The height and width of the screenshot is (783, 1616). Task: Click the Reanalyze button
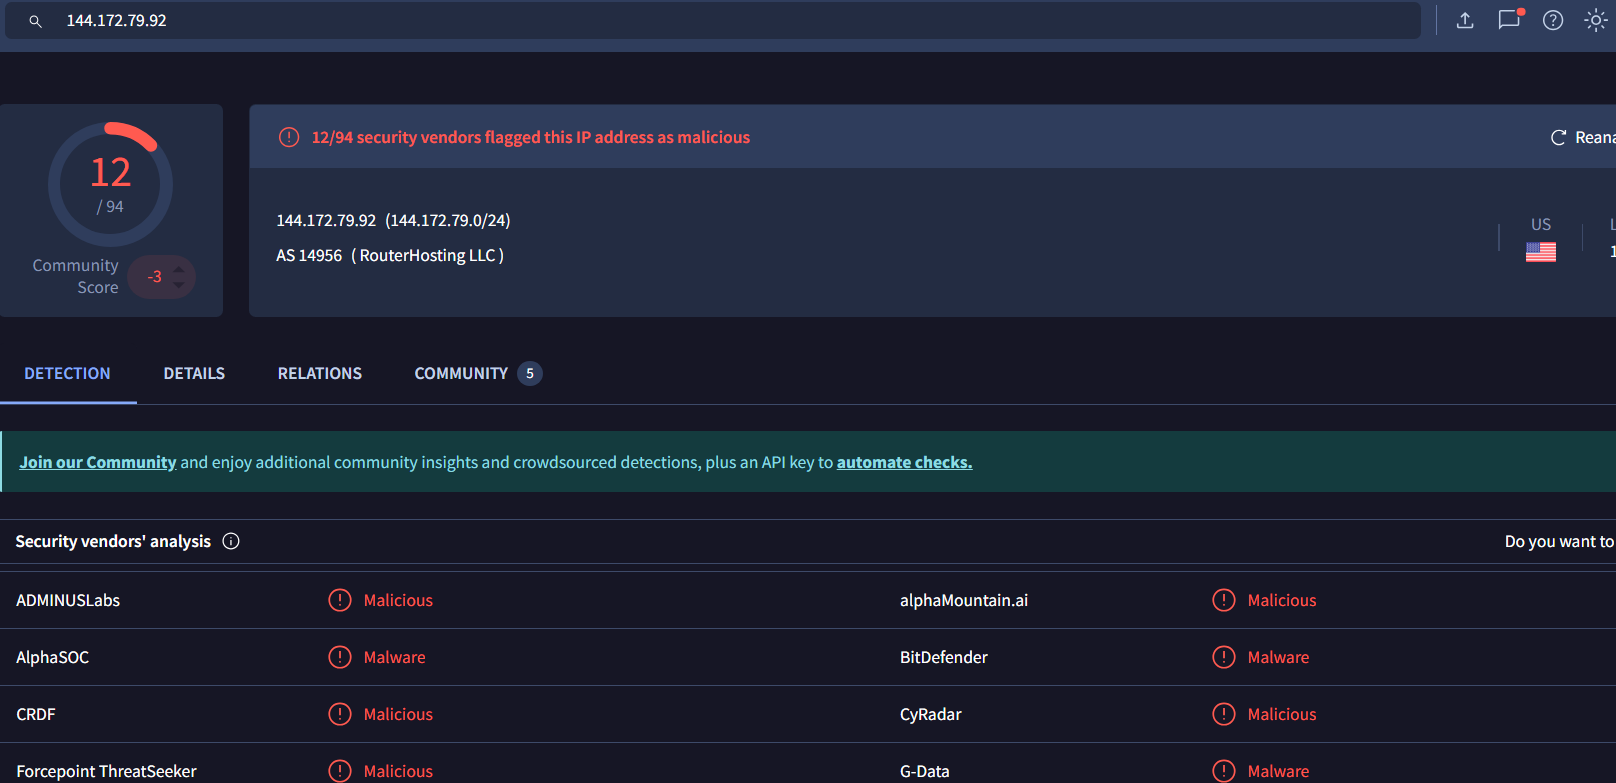pos(1583,137)
